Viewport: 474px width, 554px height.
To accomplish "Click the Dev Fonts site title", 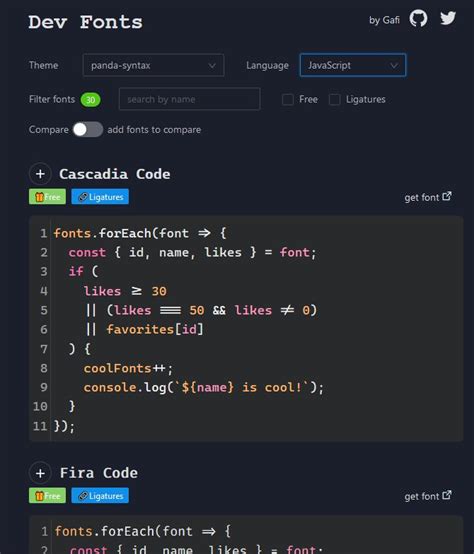I will 85,22.
